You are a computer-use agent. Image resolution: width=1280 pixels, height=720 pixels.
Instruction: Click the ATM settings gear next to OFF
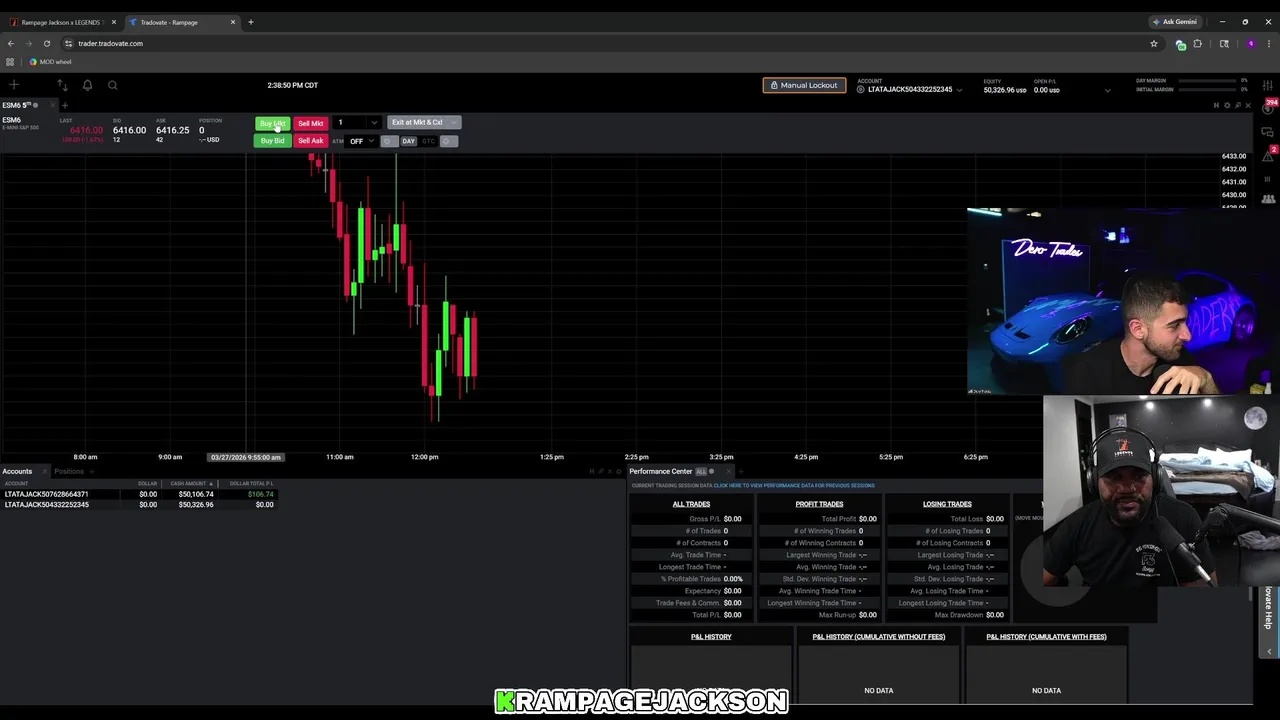(389, 141)
